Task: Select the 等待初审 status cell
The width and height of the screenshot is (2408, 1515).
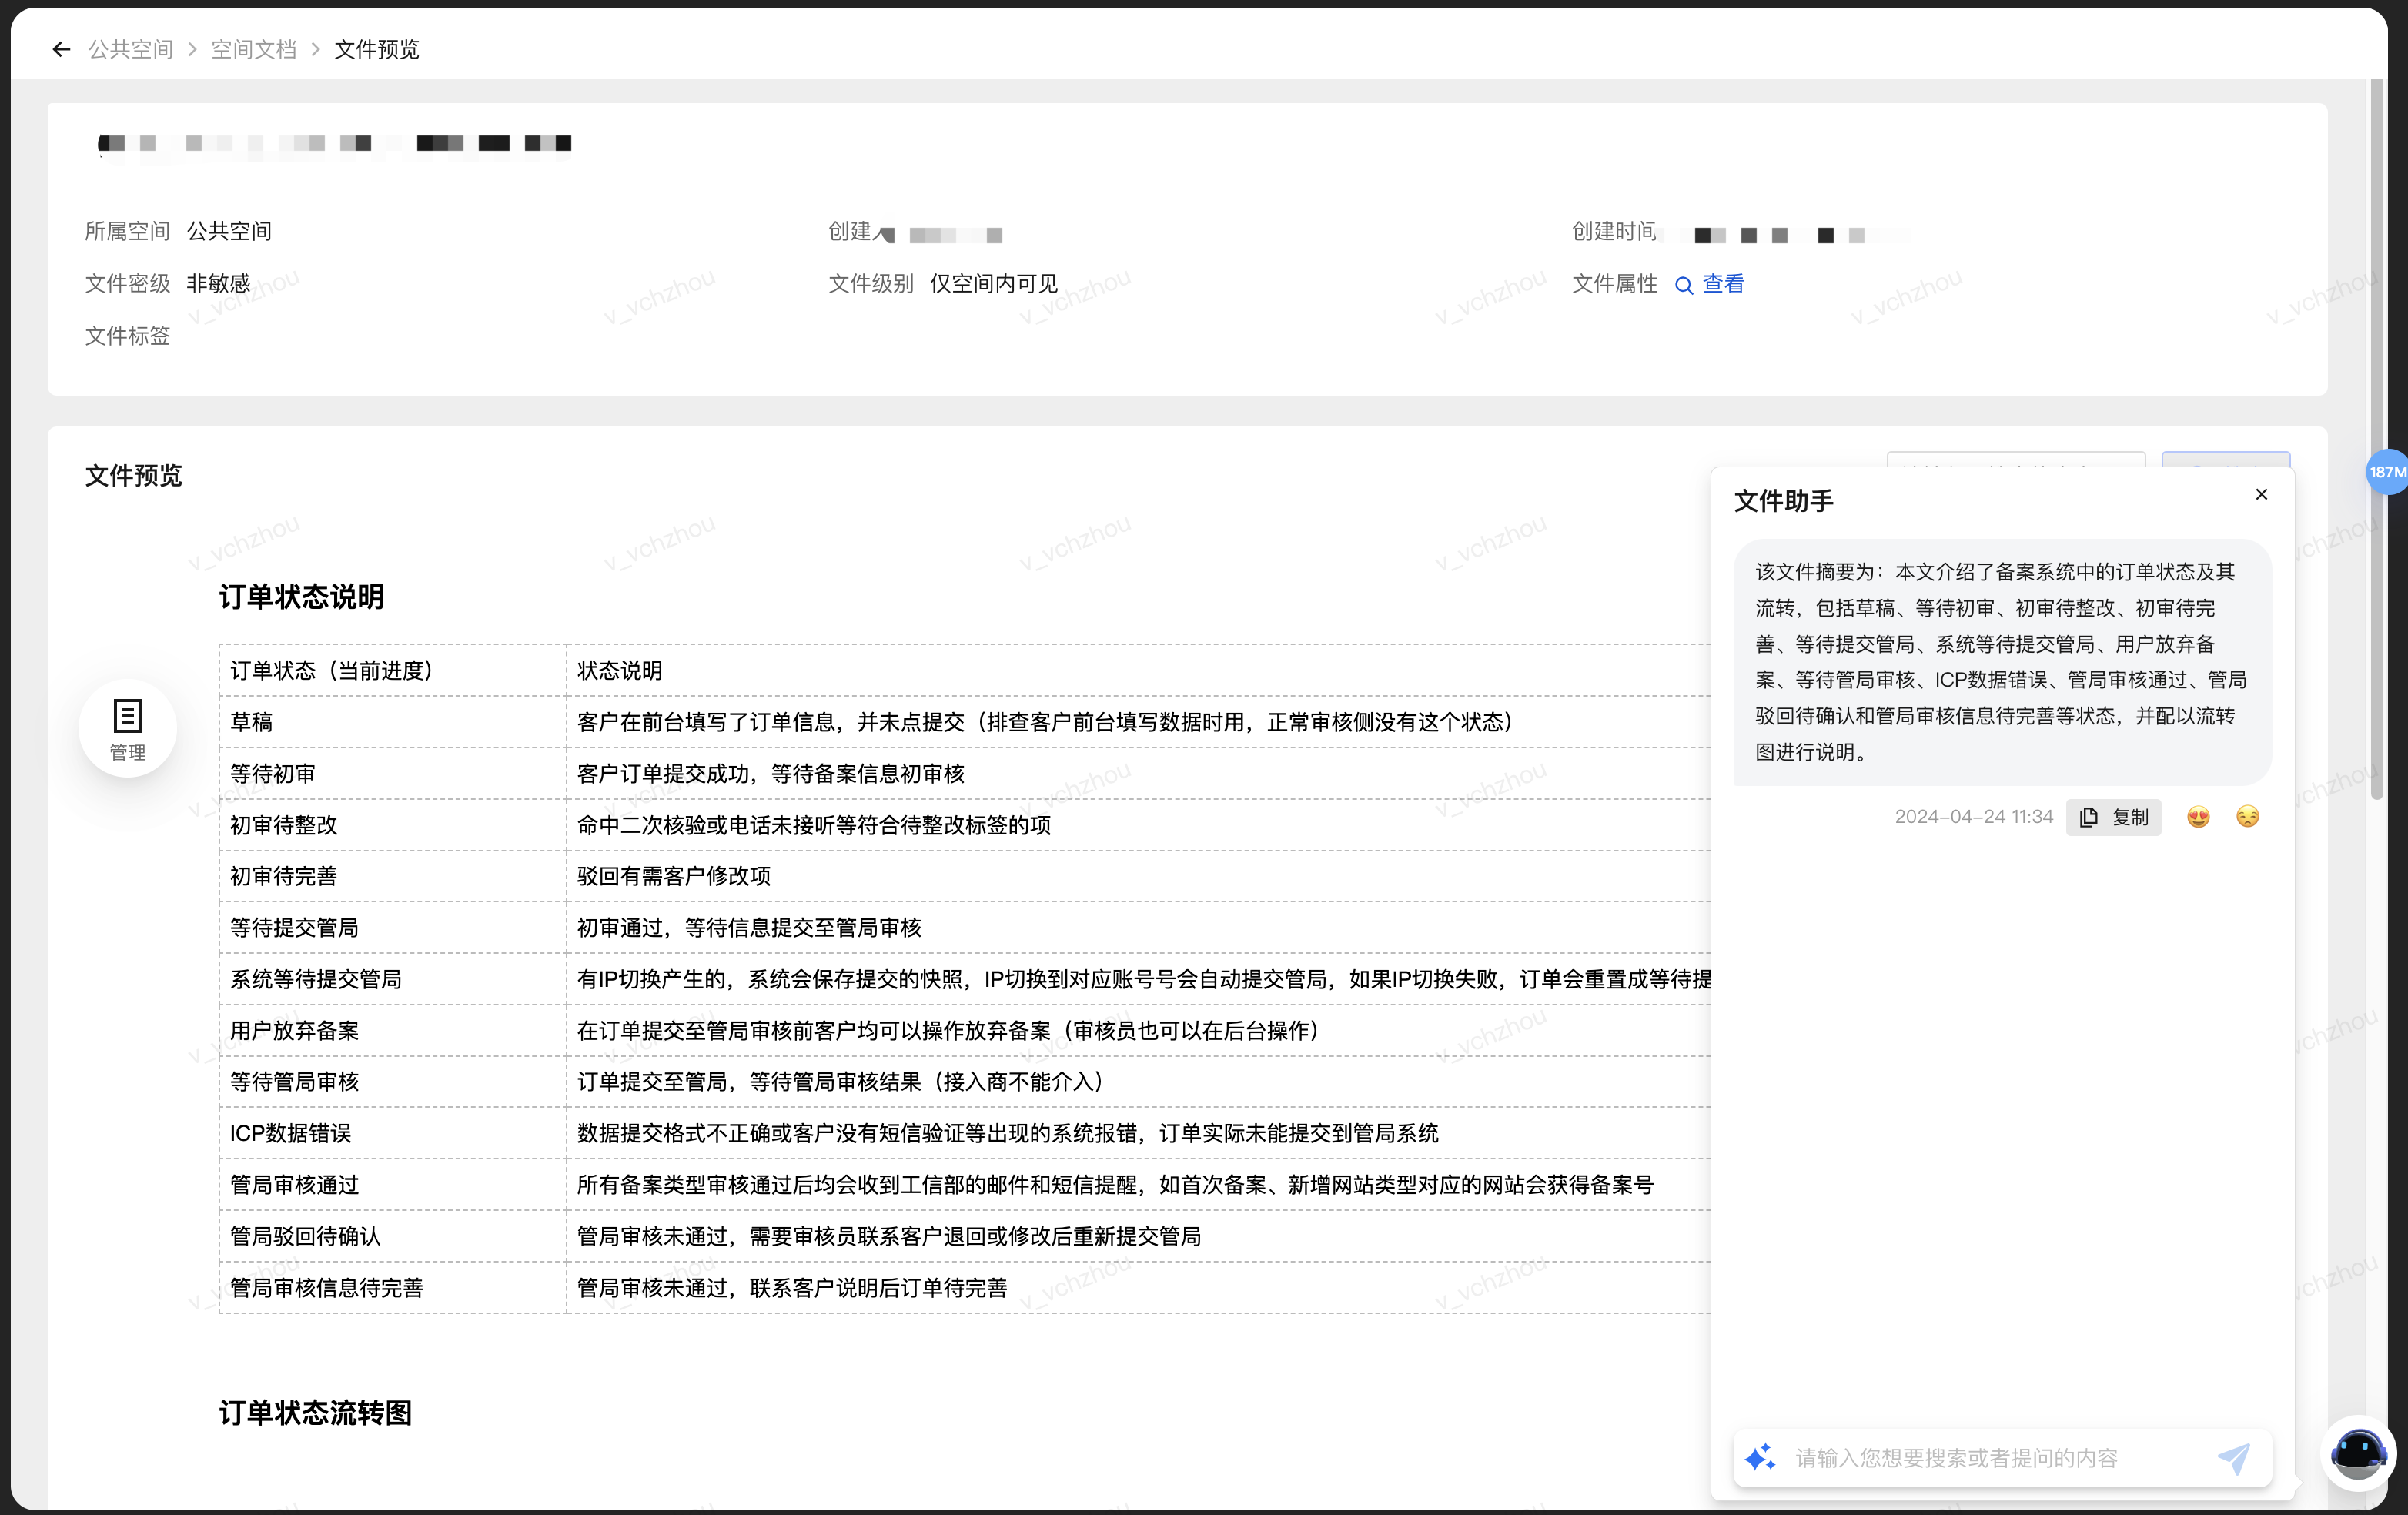Action: pyautogui.click(x=392, y=773)
